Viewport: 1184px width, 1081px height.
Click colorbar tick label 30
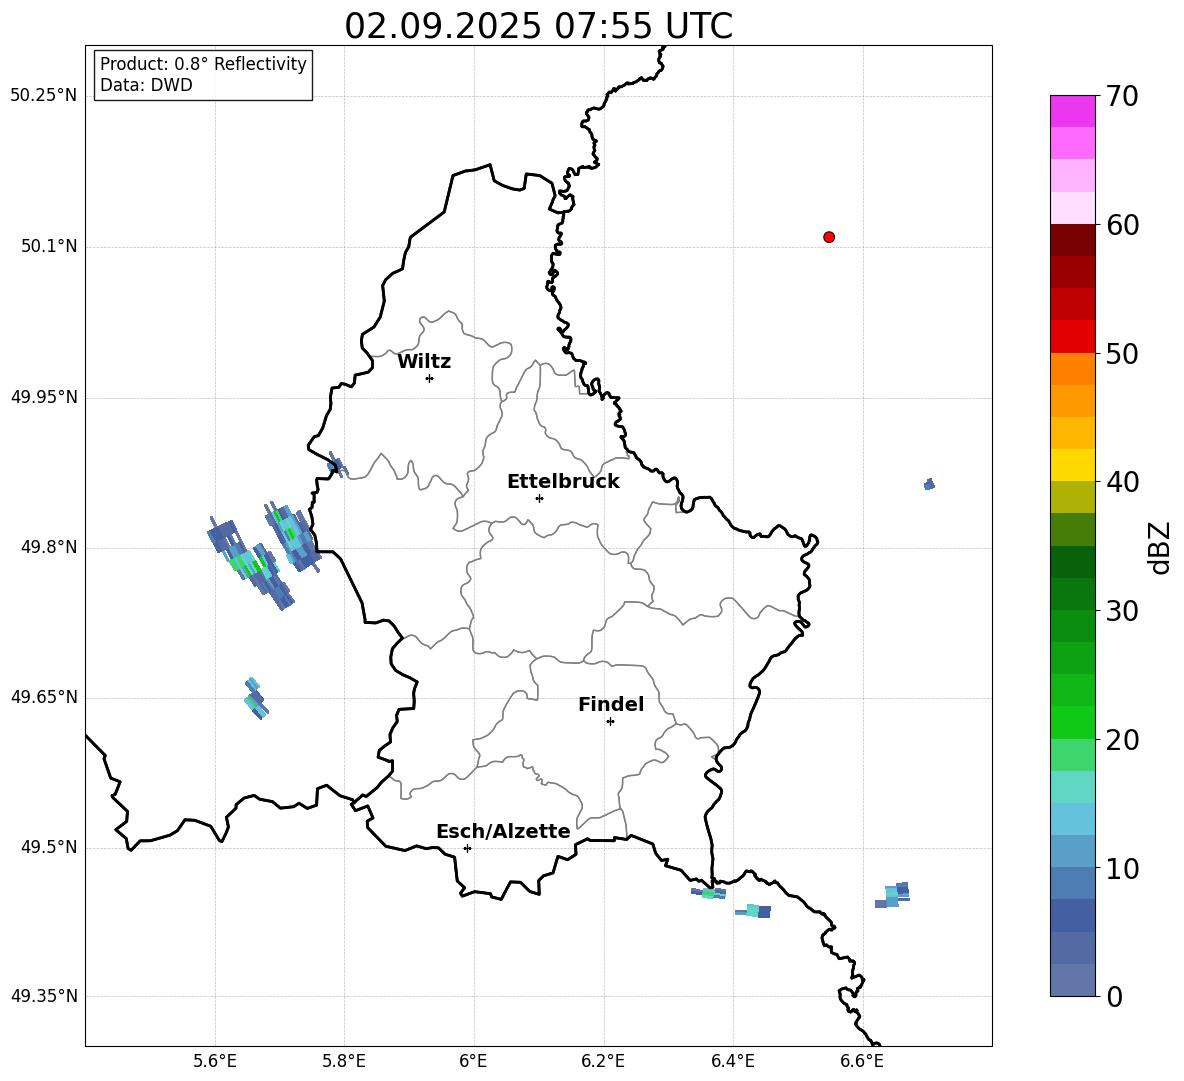1122,611
